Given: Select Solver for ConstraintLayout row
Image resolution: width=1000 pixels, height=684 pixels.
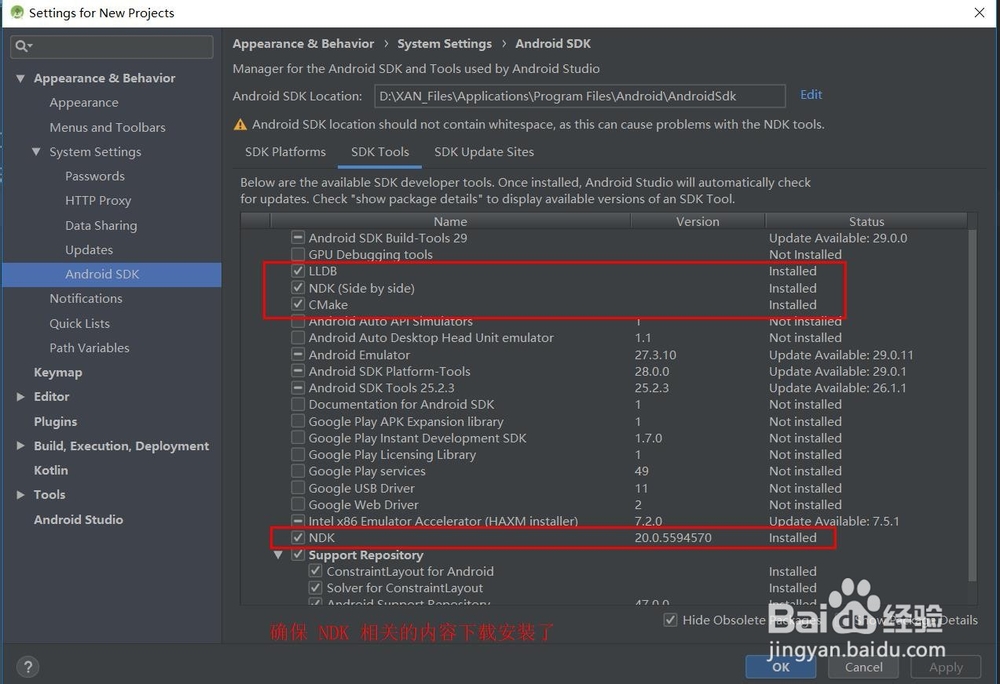Looking at the screenshot, I should [603, 588].
